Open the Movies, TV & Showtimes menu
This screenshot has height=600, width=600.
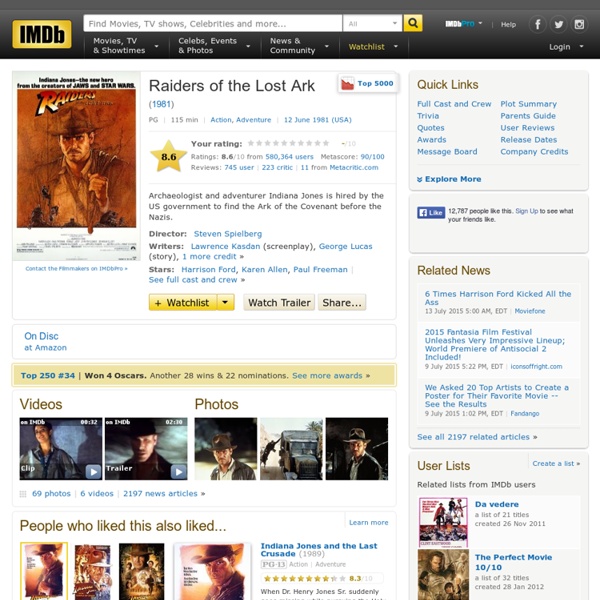click(126, 46)
